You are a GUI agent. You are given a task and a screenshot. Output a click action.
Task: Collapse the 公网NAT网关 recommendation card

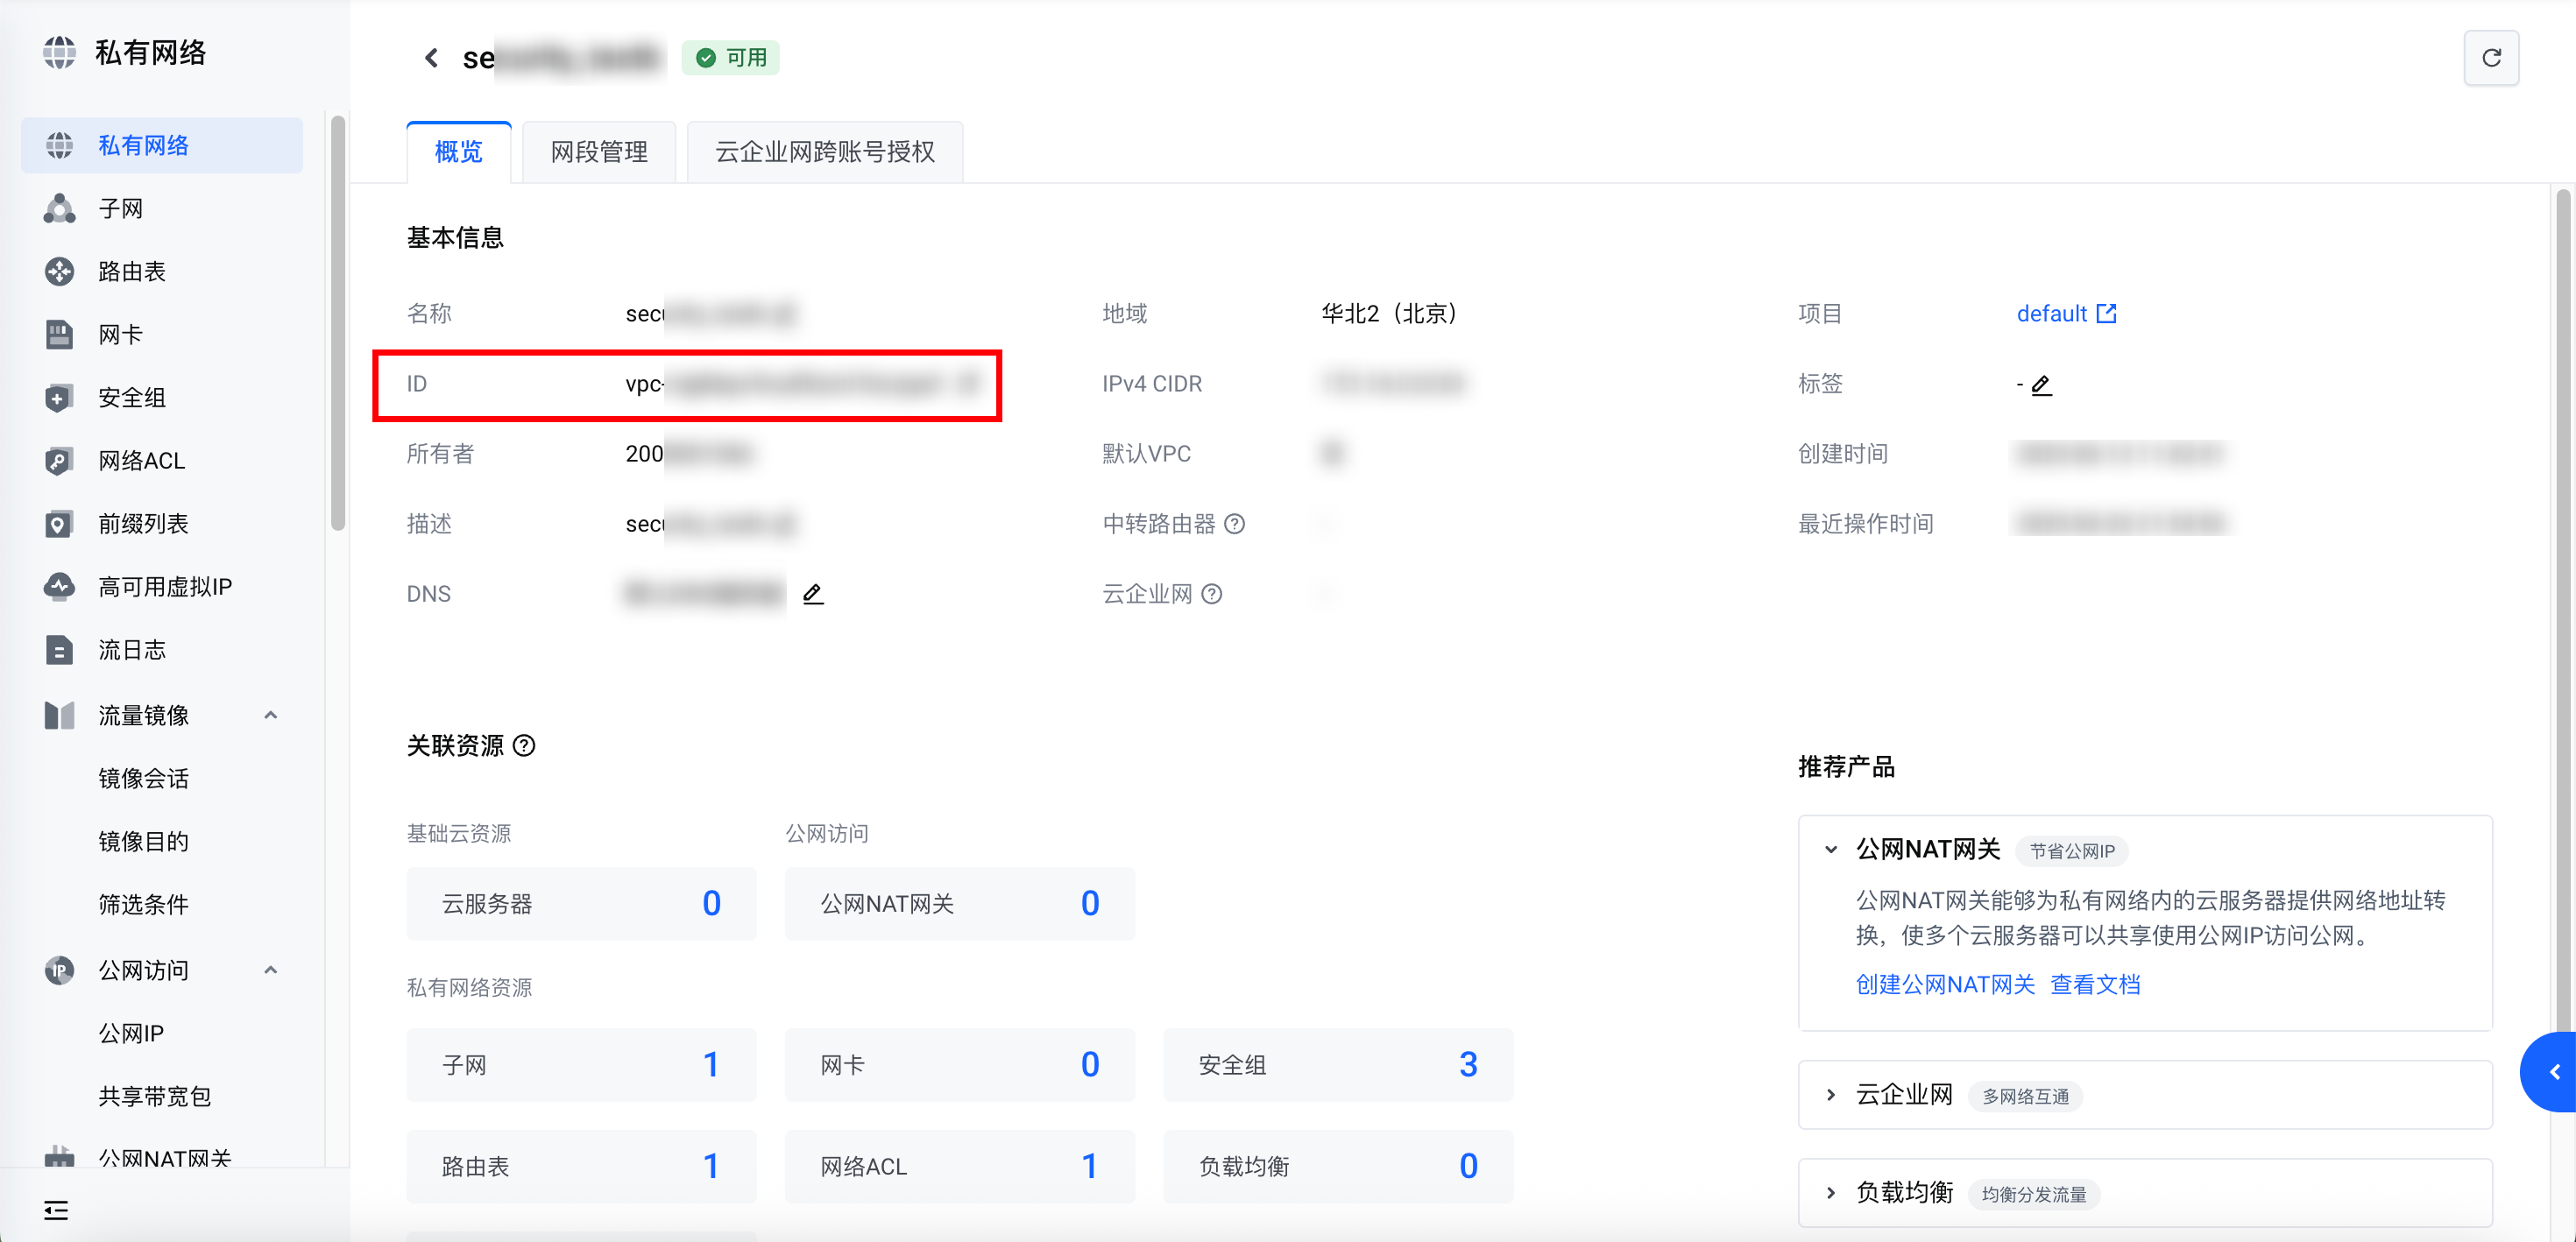pyautogui.click(x=1830, y=849)
